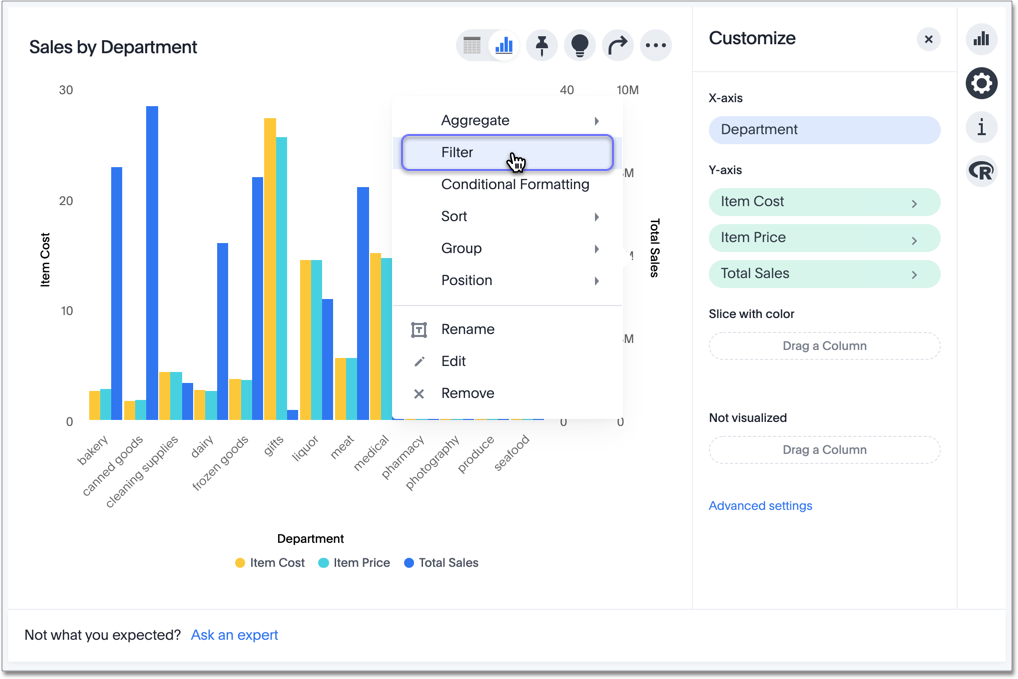Open R analysis icon in sidebar
The image size is (1018, 679).
pos(981,171)
